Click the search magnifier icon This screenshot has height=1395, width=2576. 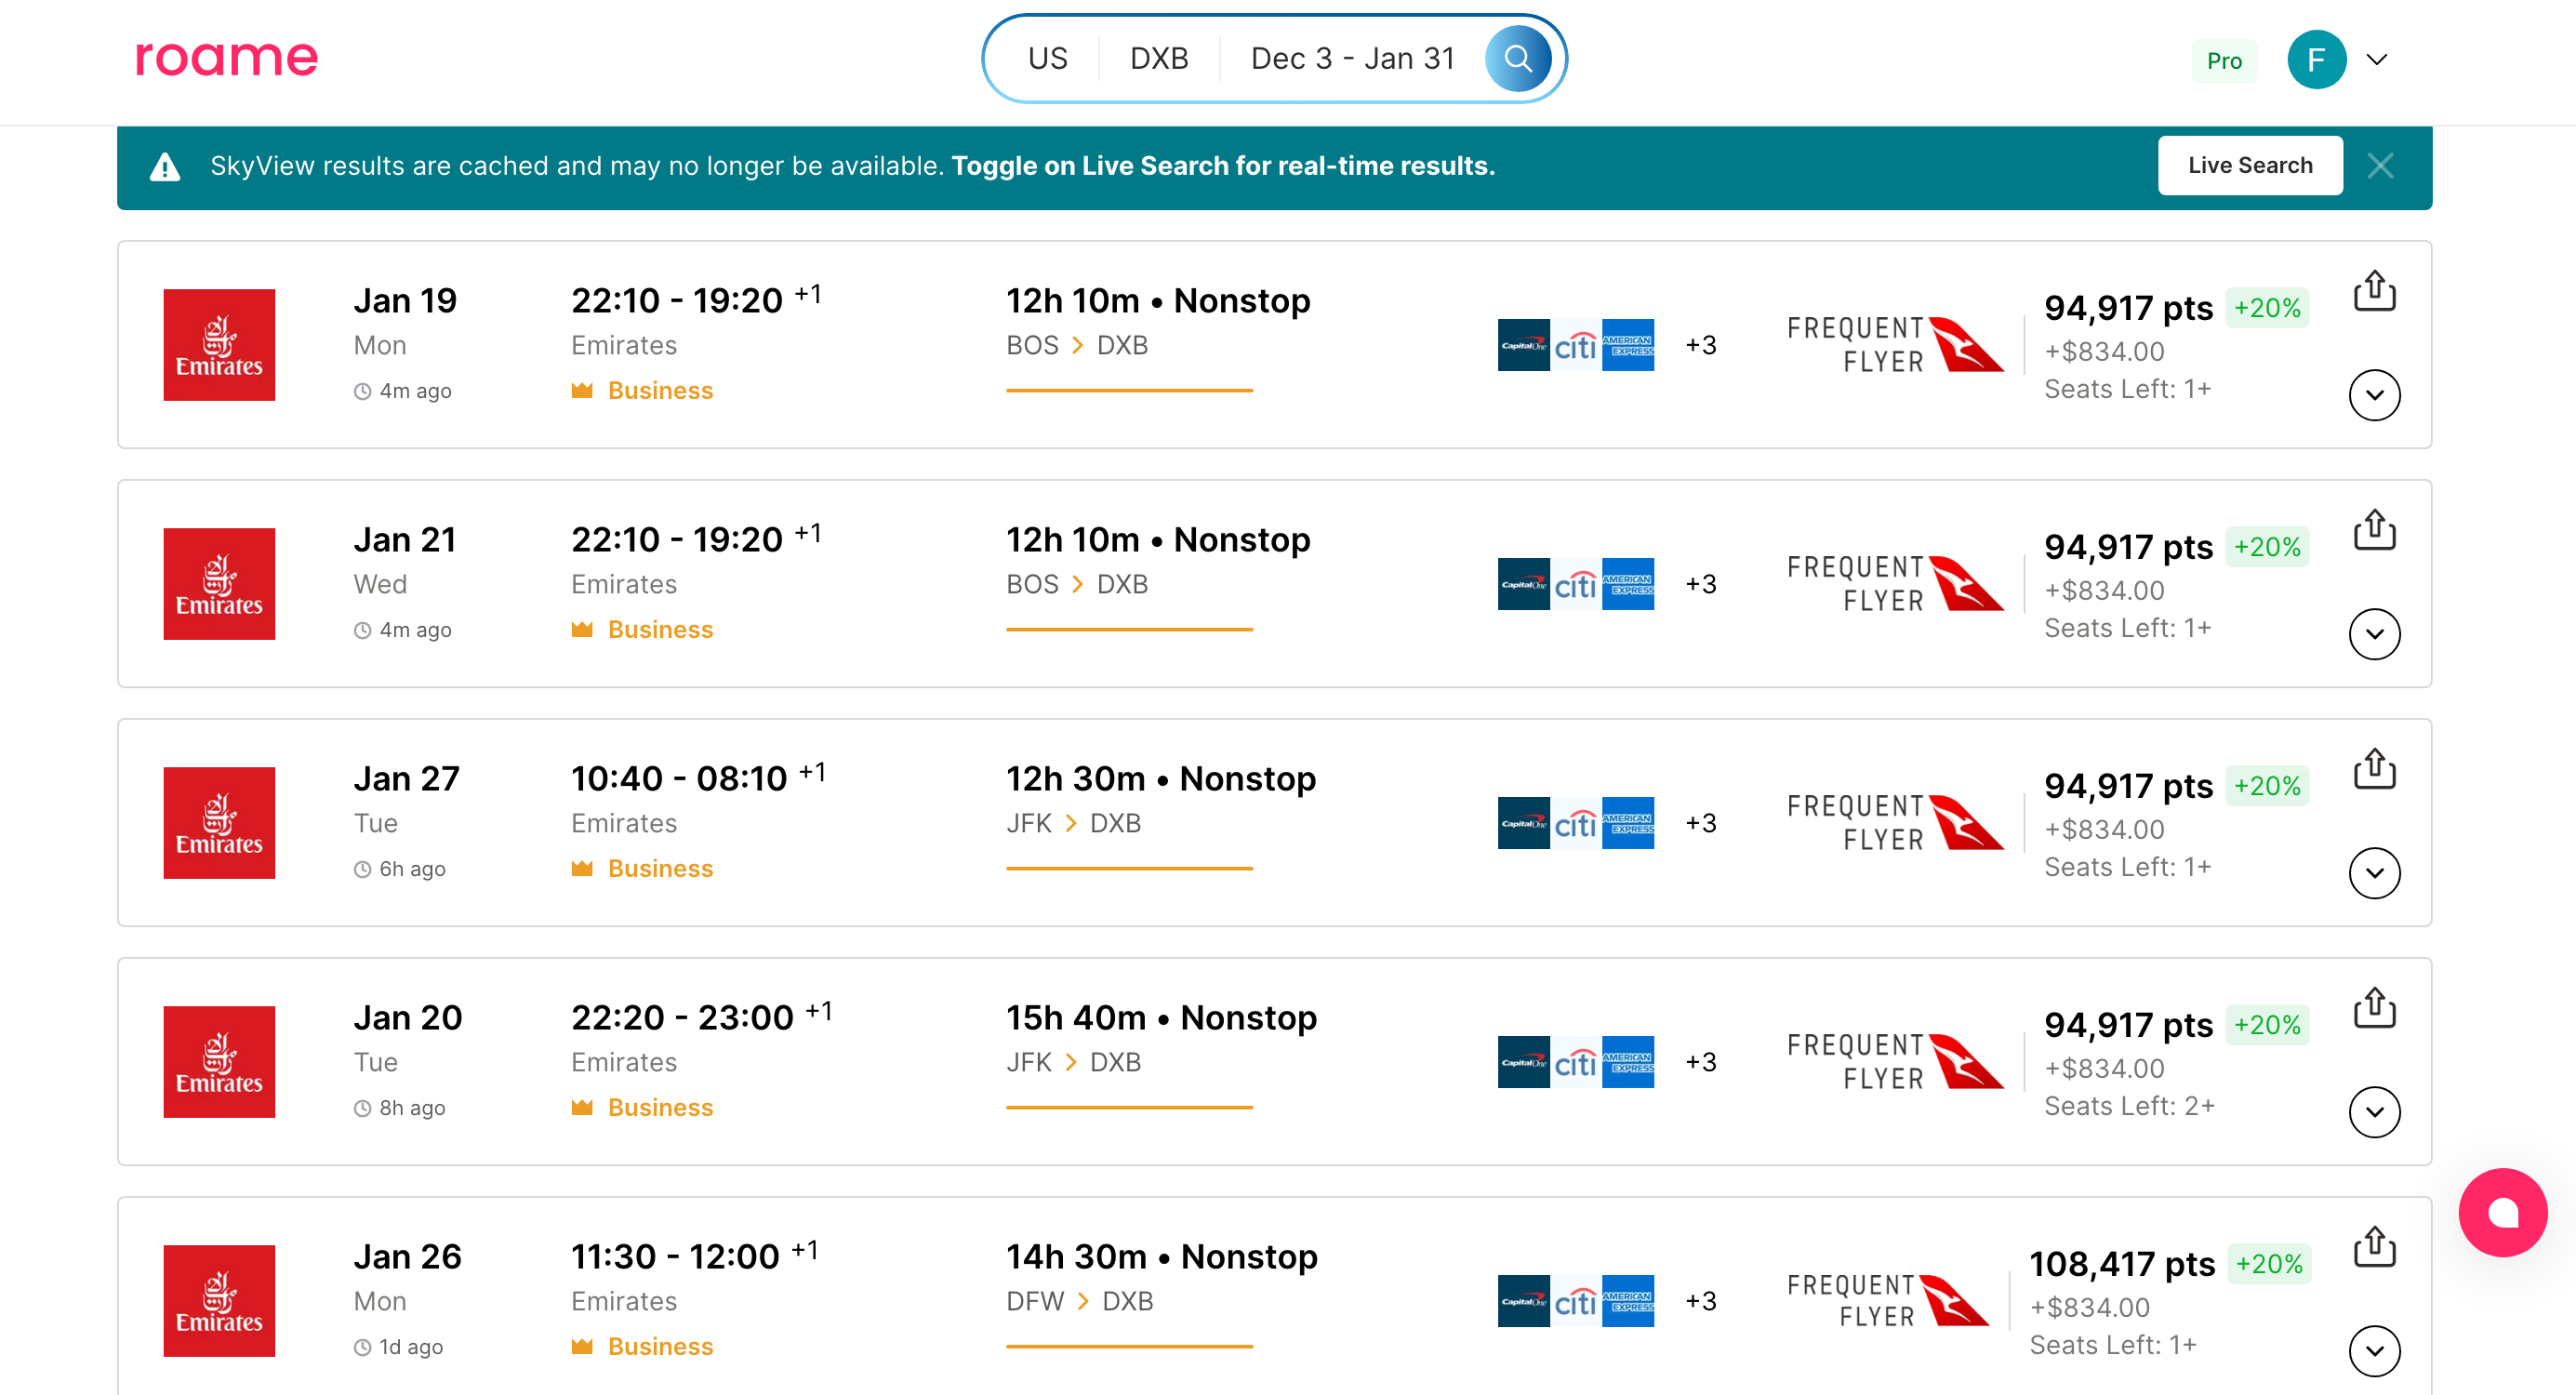click(x=1517, y=58)
